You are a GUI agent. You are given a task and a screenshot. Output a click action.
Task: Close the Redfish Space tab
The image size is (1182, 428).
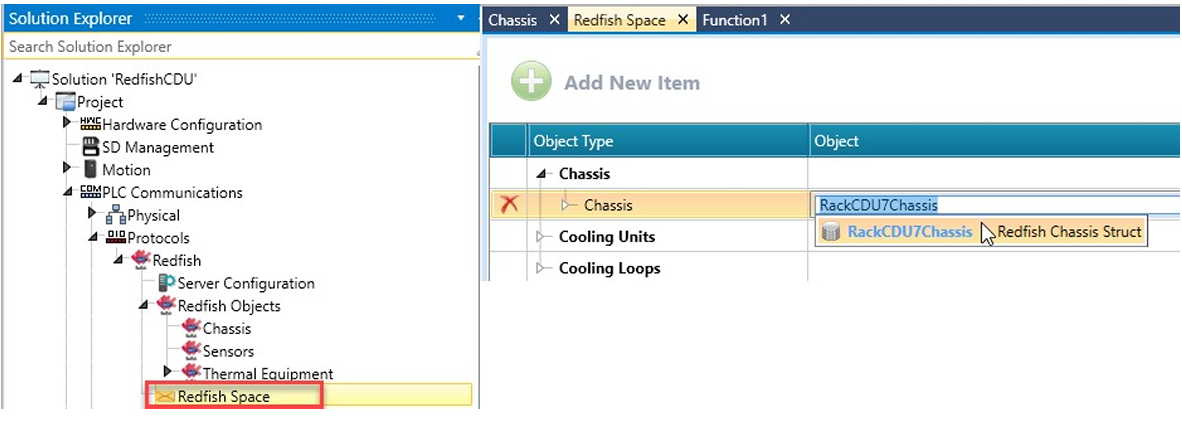[x=682, y=20]
